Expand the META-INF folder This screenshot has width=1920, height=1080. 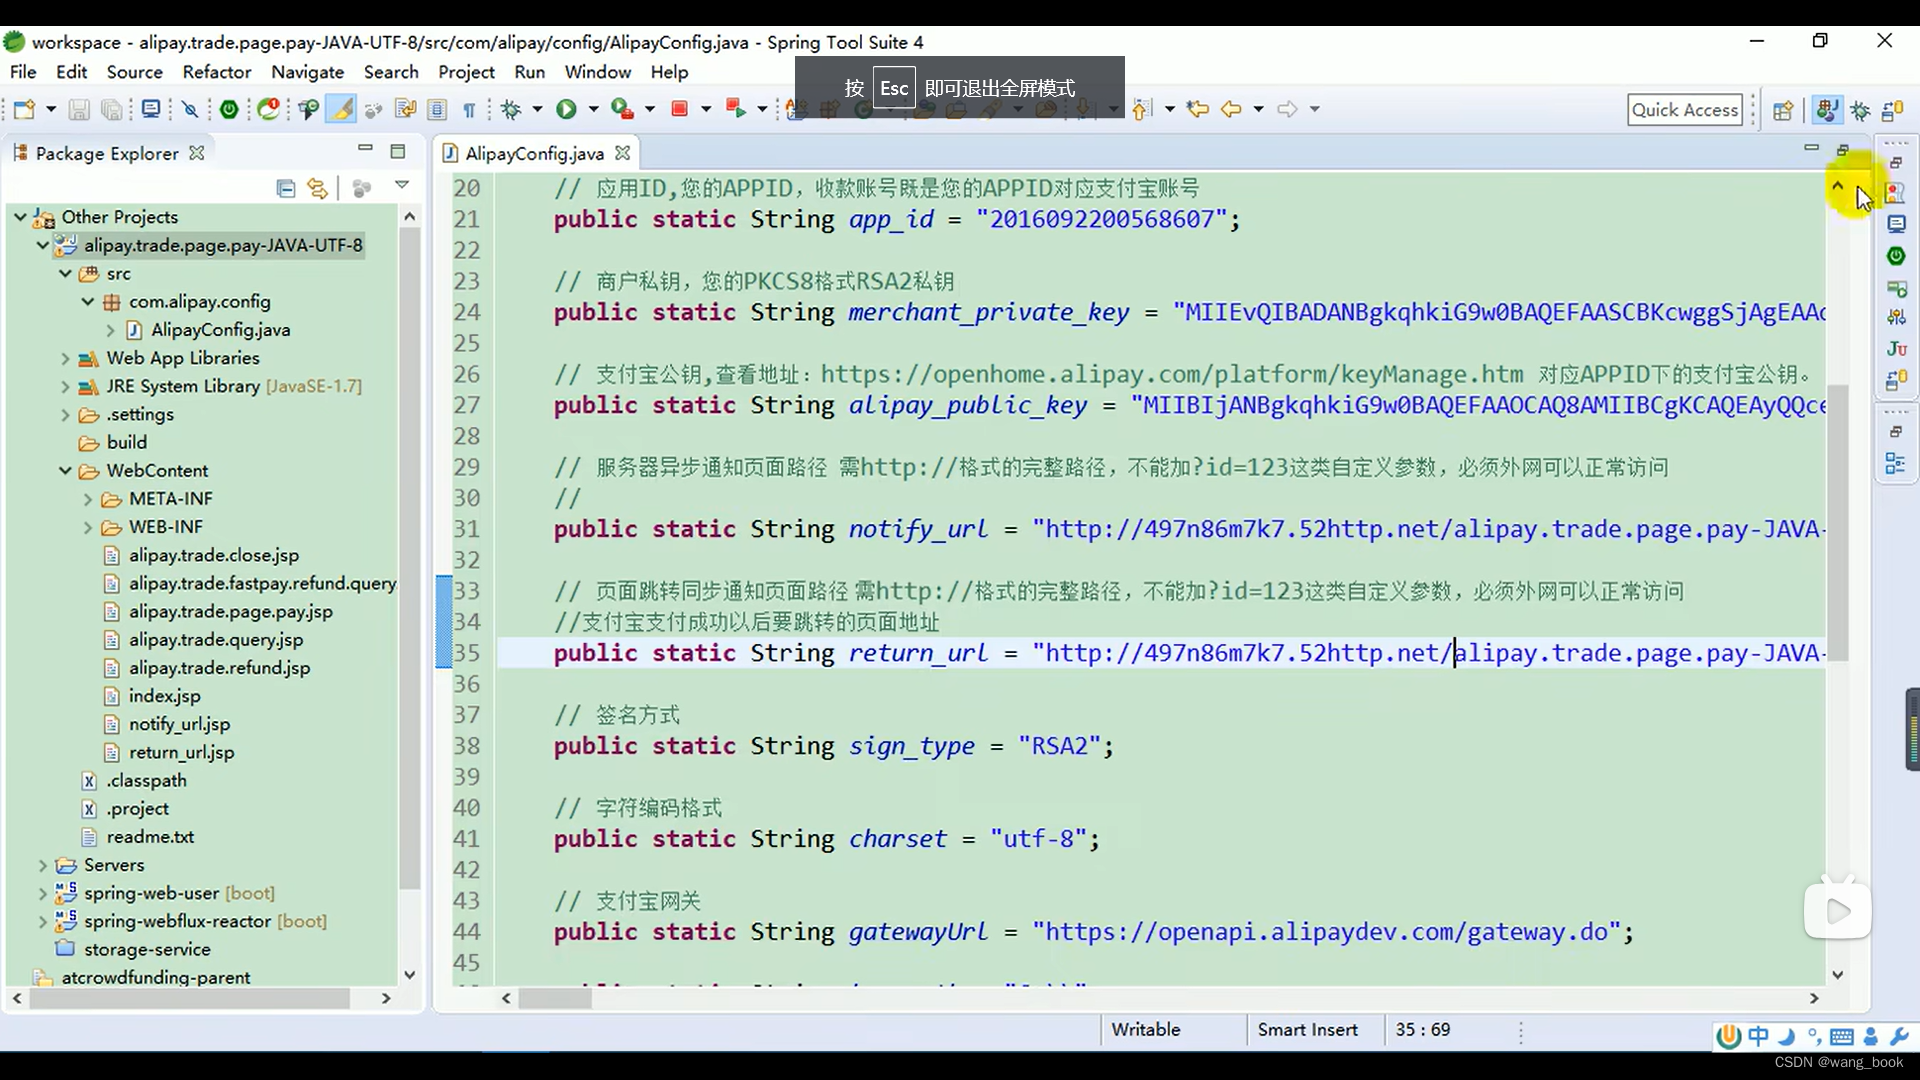pyautogui.click(x=88, y=499)
